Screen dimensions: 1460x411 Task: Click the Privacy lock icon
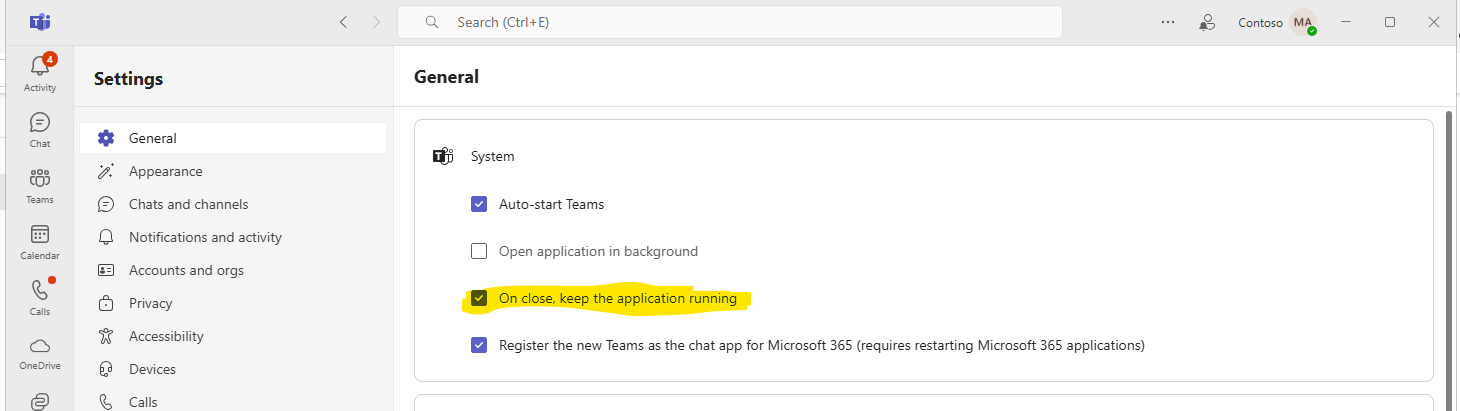[x=106, y=303]
